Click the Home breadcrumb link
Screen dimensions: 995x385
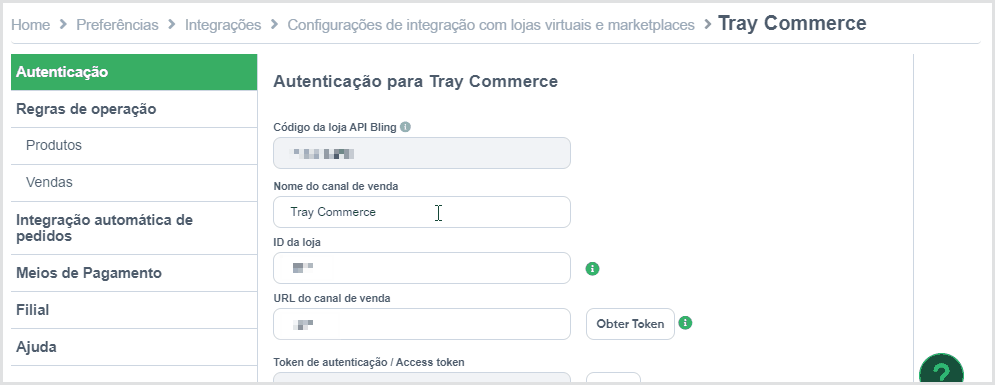30,25
